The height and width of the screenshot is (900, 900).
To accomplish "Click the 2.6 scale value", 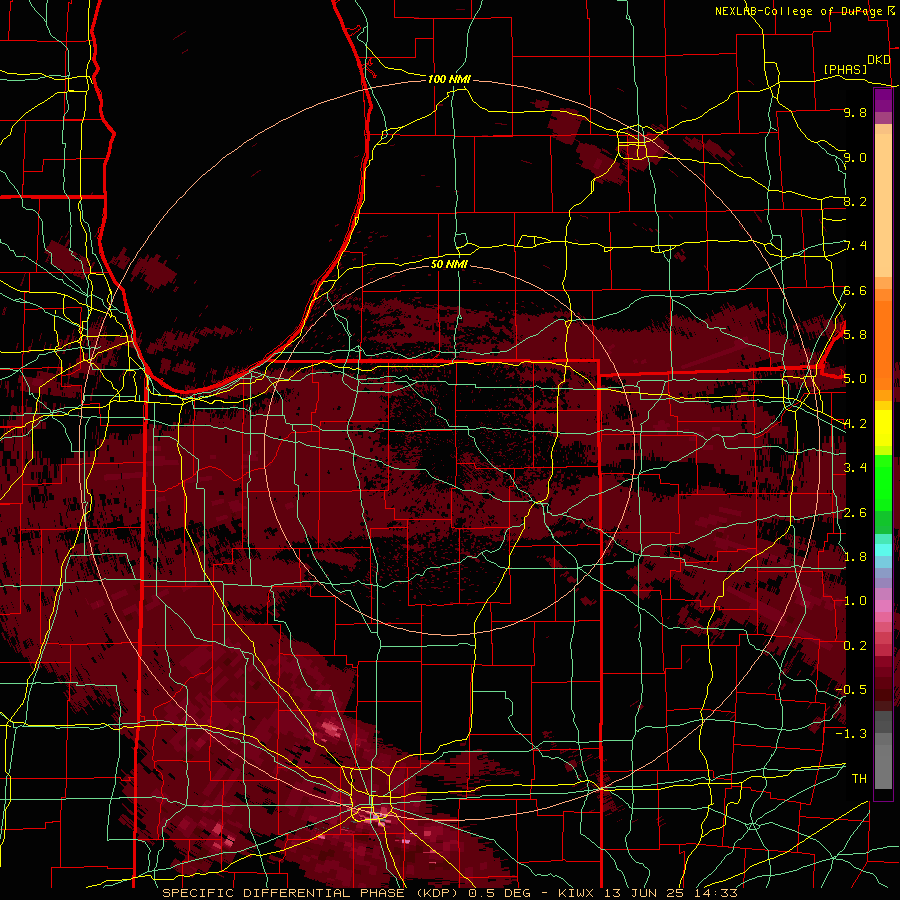I will [855, 512].
